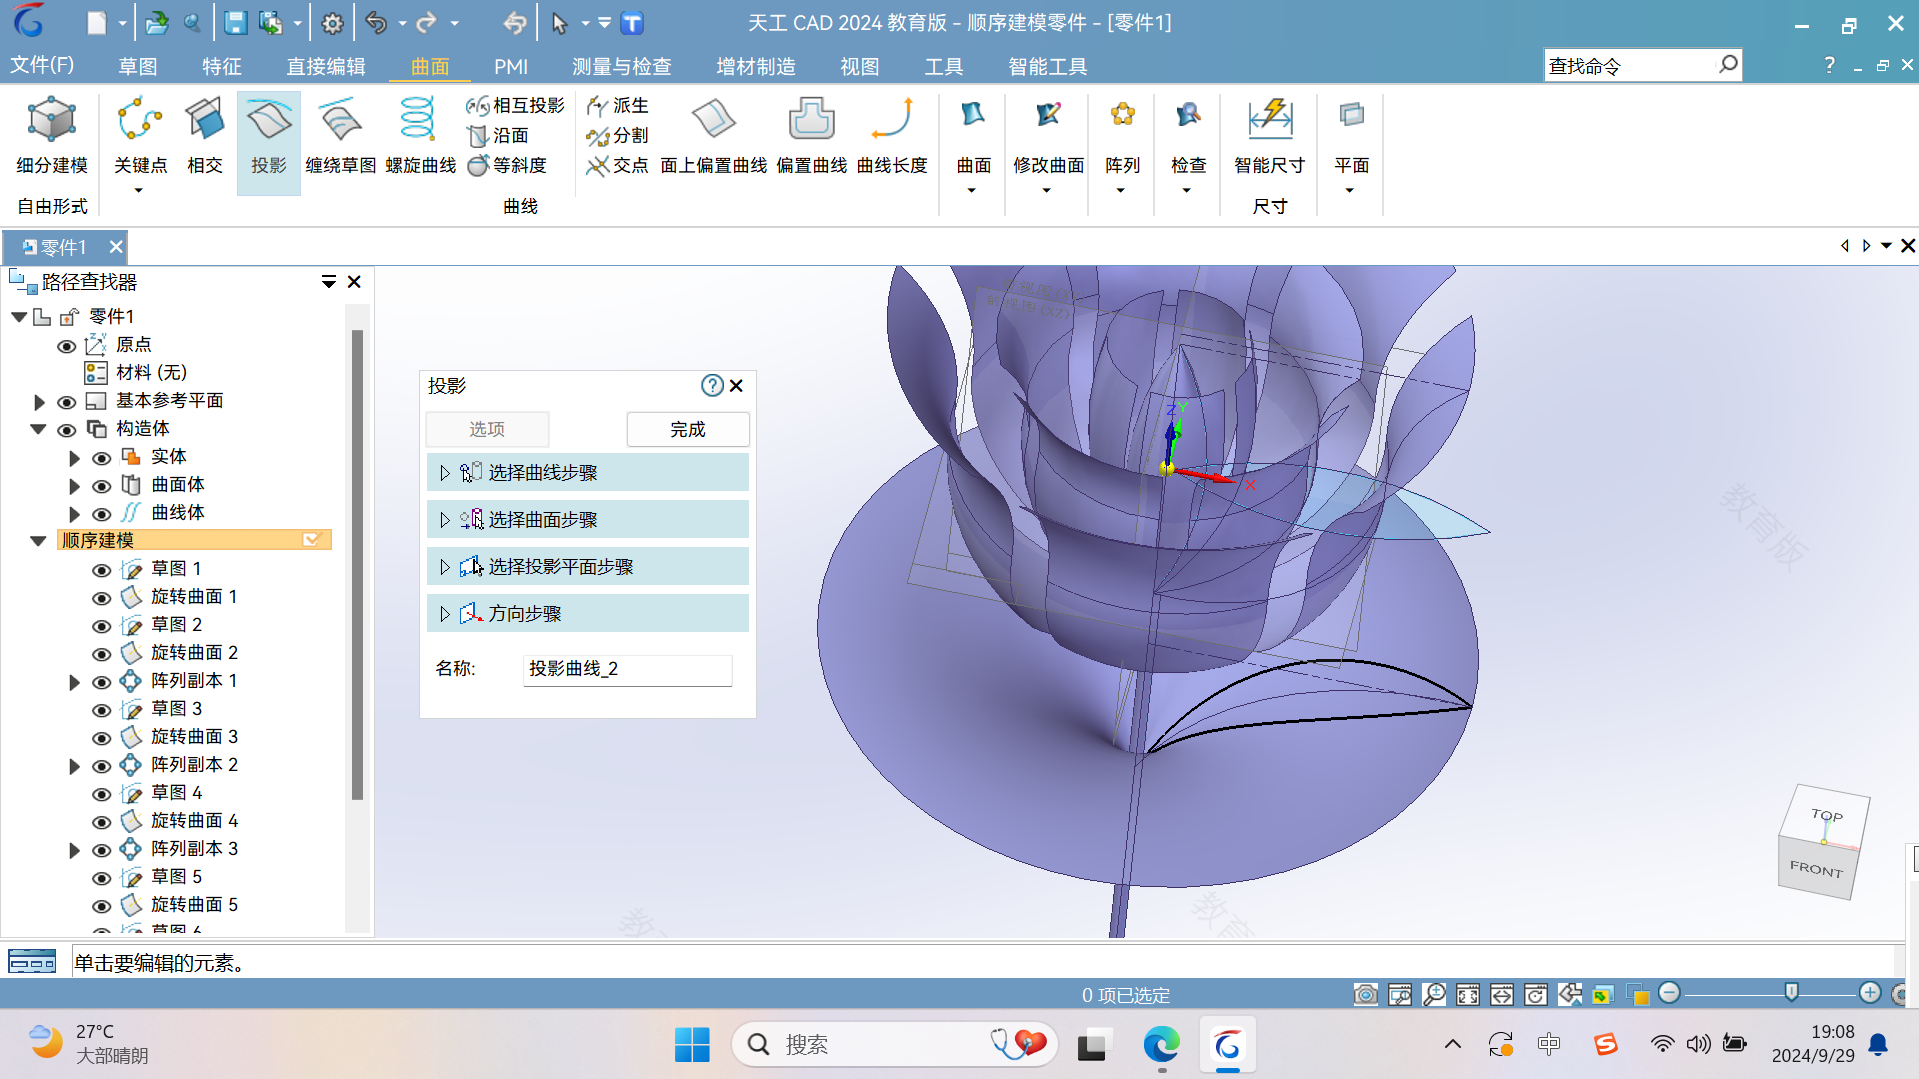The image size is (1919, 1079).
Task: Expand the 曲线体 node
Action: pyautogui.click(x=74, y=514)
